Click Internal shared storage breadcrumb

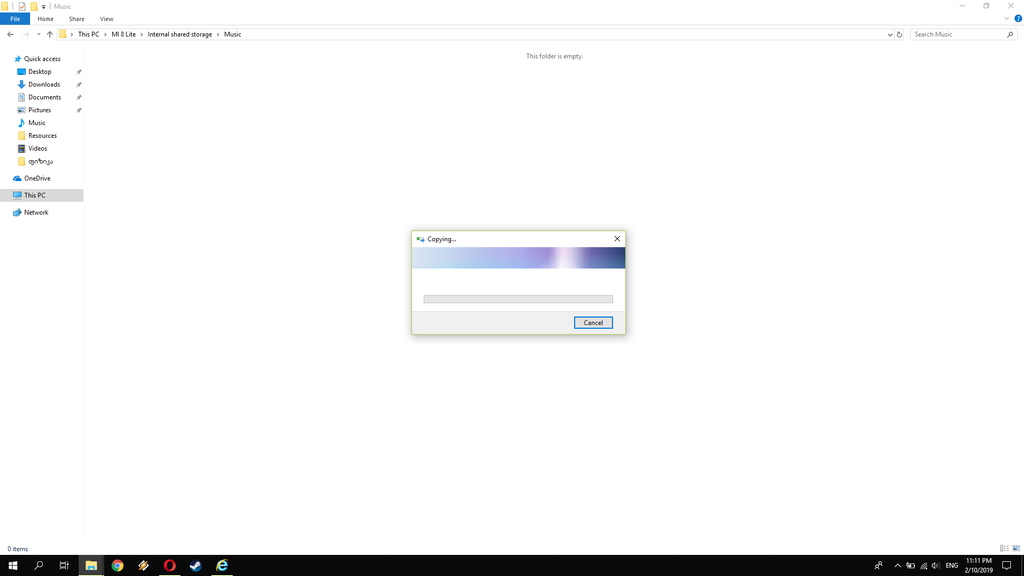click(x=180, y=35)
